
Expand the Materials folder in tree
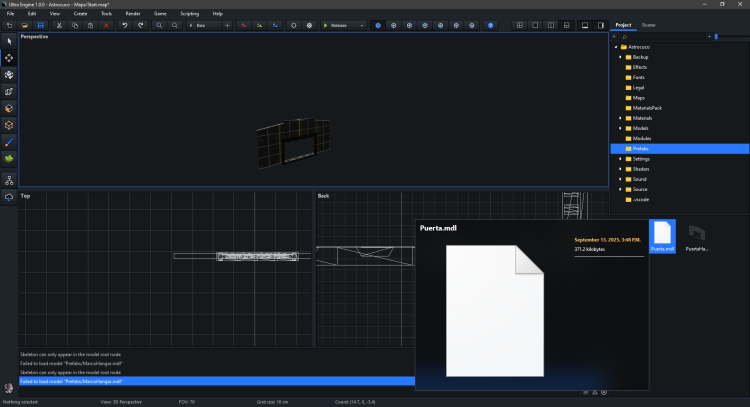click(x=620, y=118)
